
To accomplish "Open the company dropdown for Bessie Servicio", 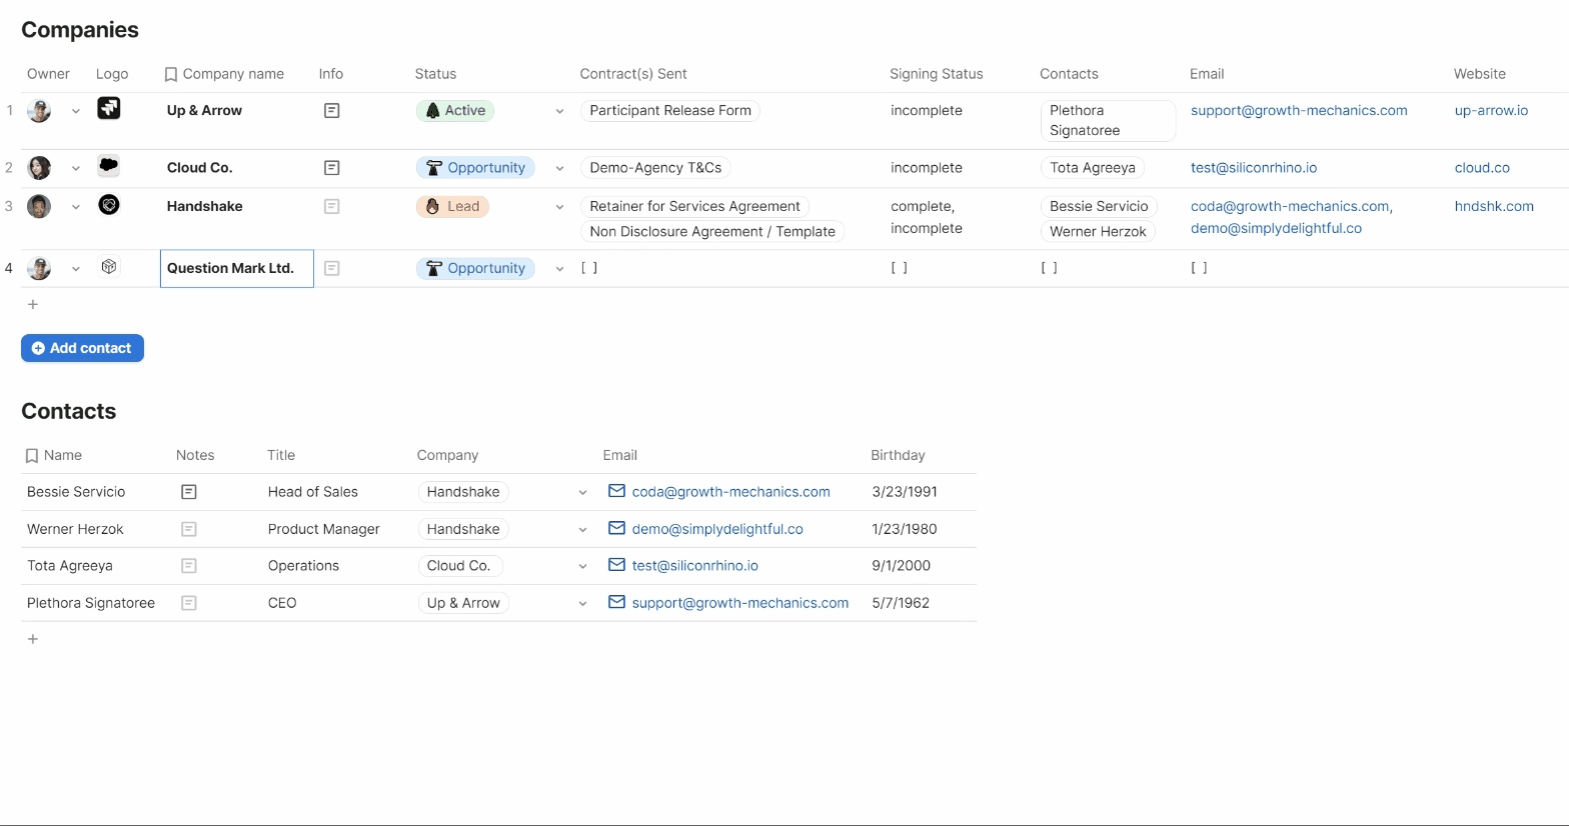I will pyautogui.click(x=583, y=493).
